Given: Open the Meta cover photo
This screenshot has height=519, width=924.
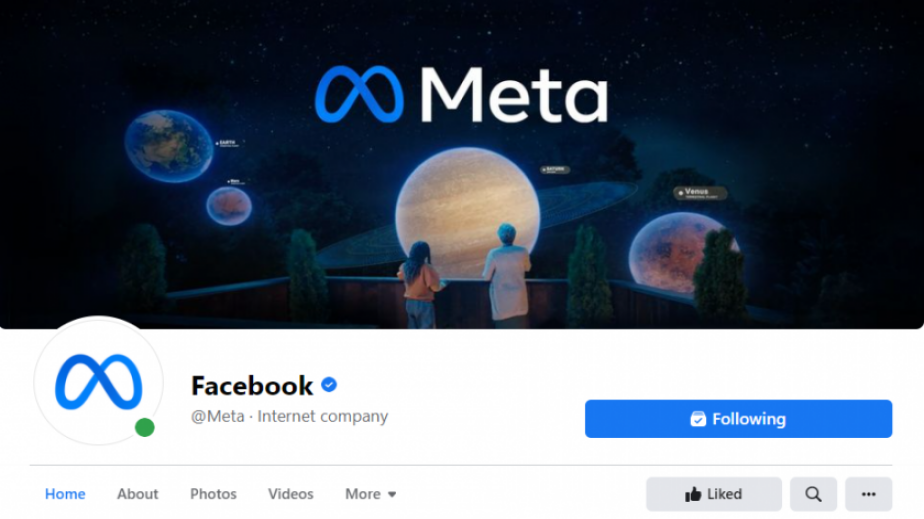Looking at the screenshot, I should click(462, 164).
